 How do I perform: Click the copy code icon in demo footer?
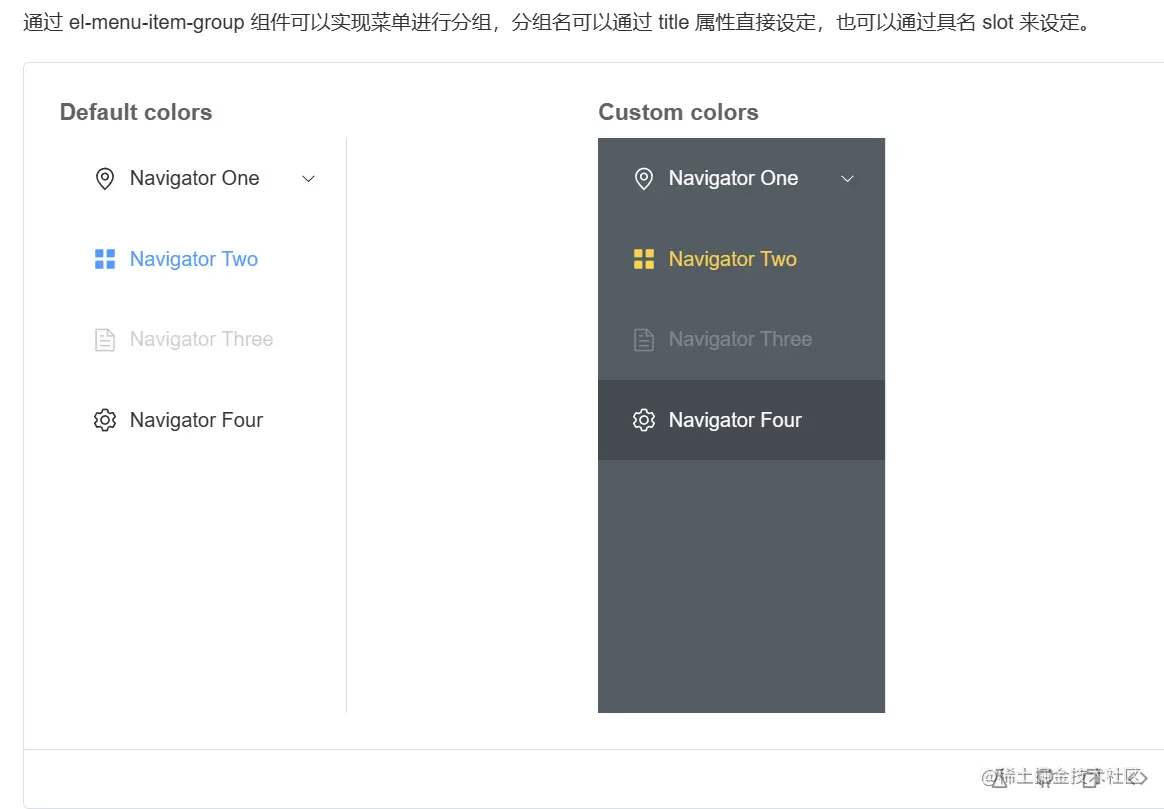(x=1090, y=778)
